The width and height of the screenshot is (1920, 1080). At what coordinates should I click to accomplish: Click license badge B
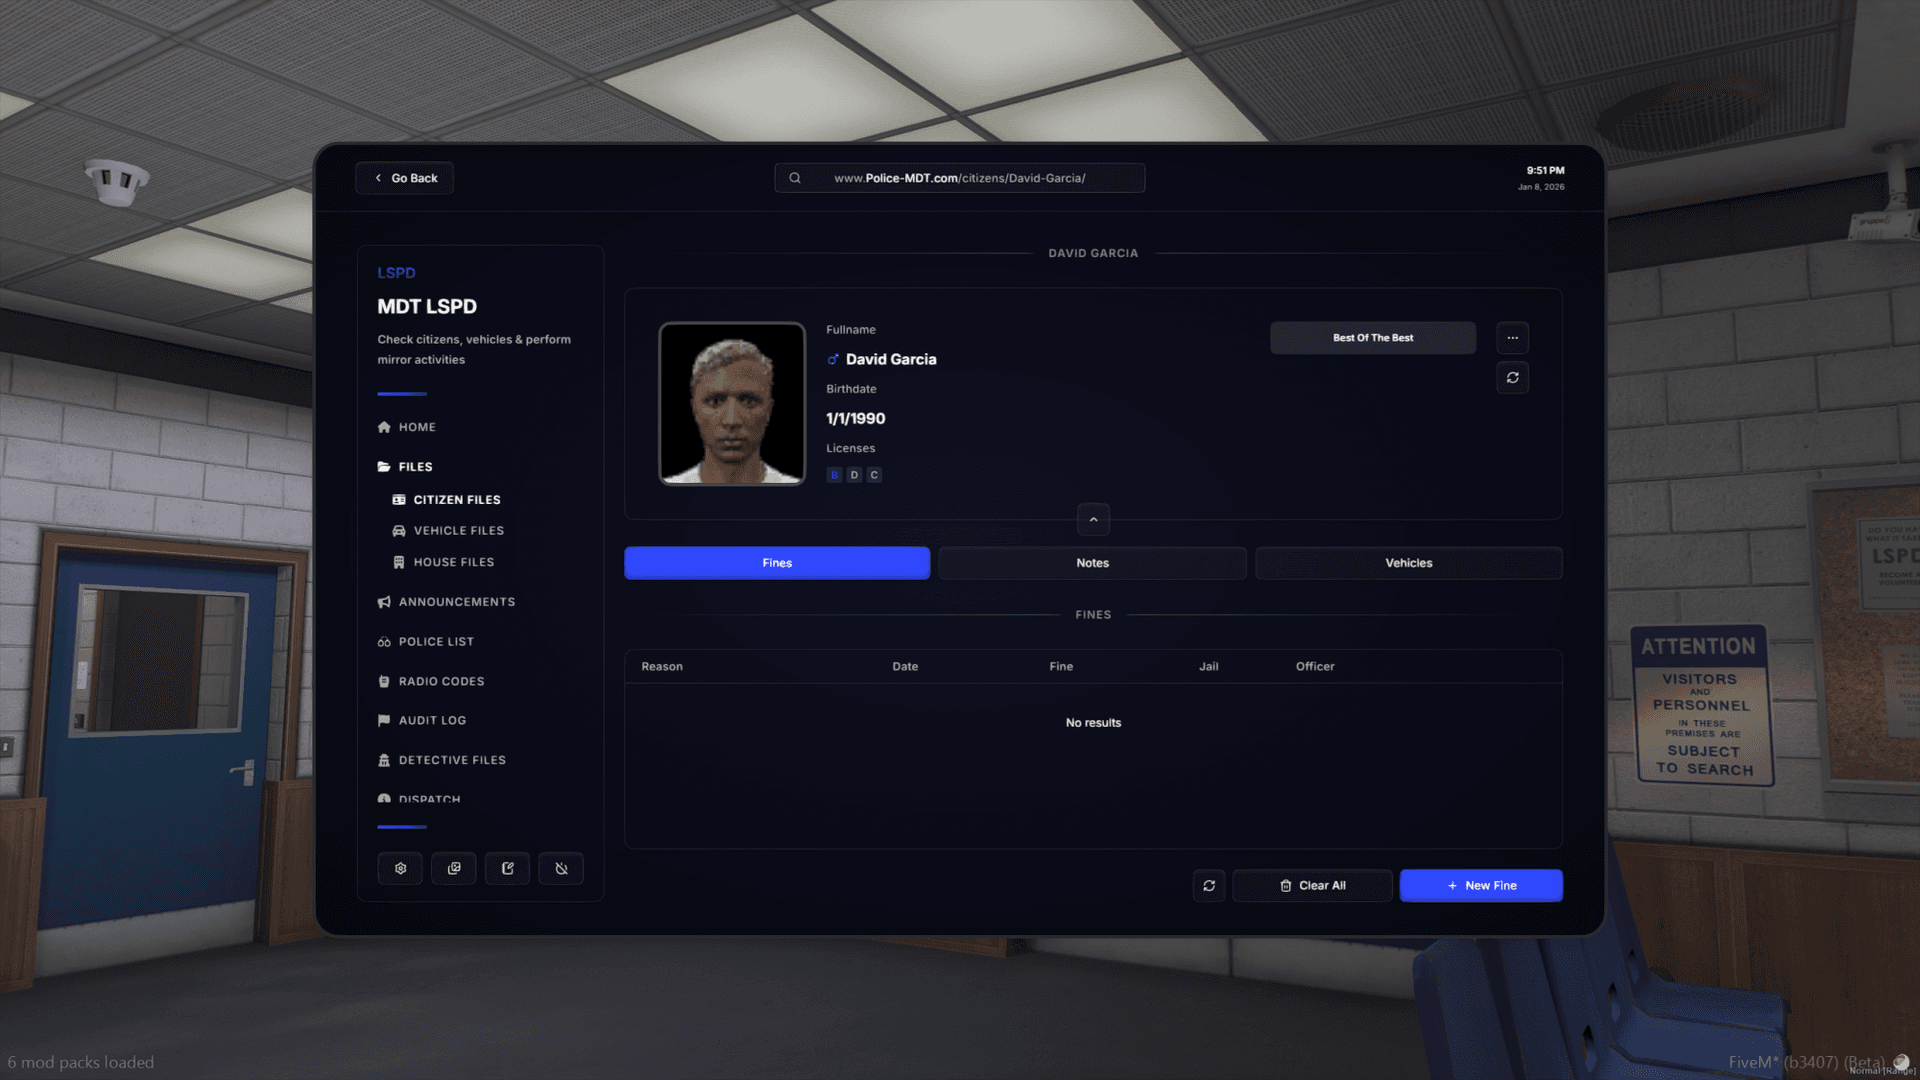click(x=834, y=475)
